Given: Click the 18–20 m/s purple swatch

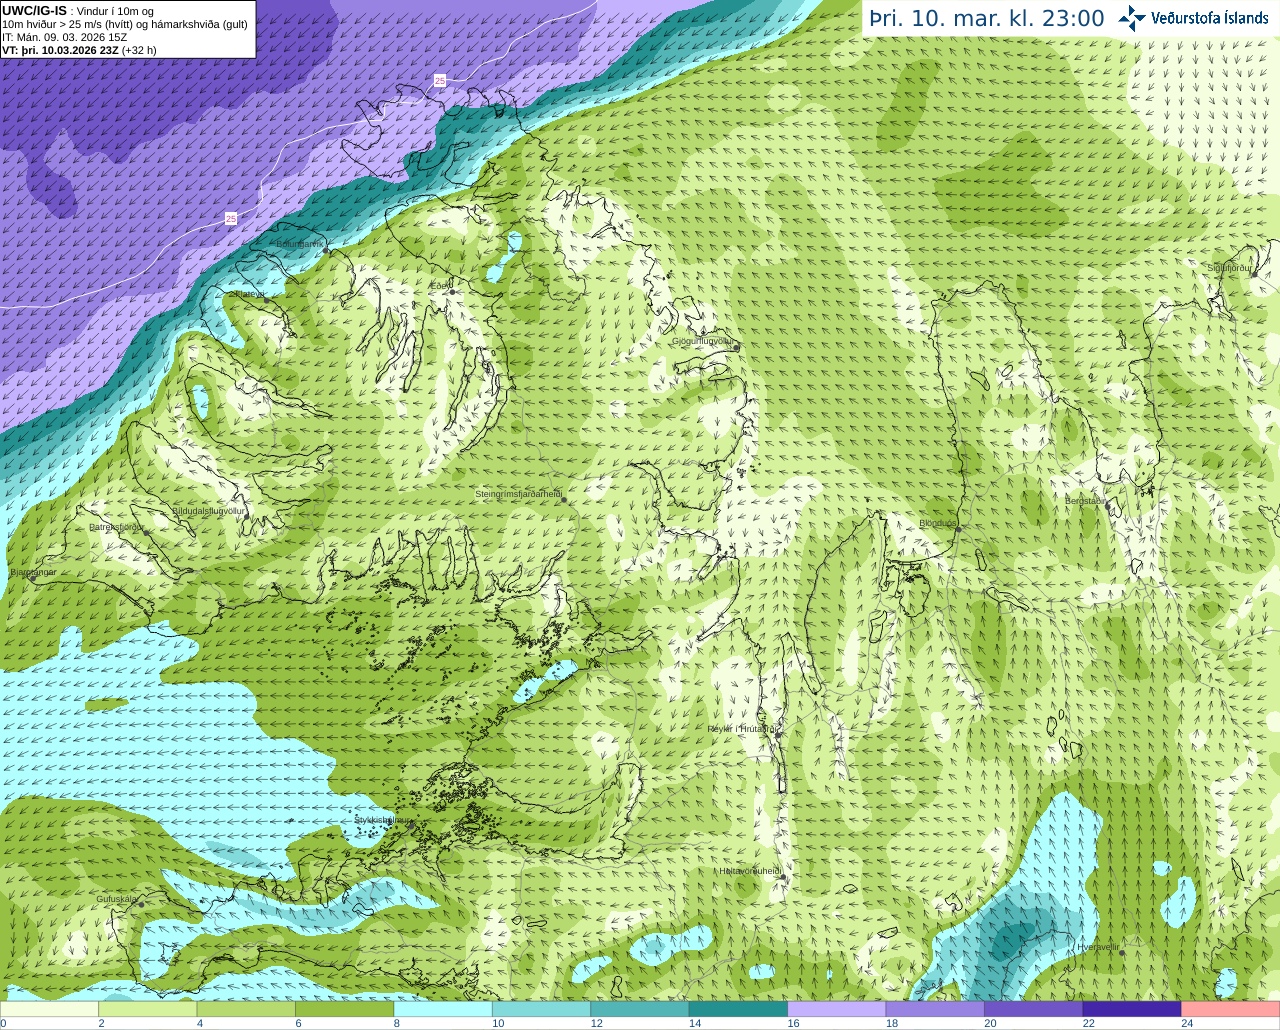Looking at the screenshot, I should click(x=934, y=1009).
